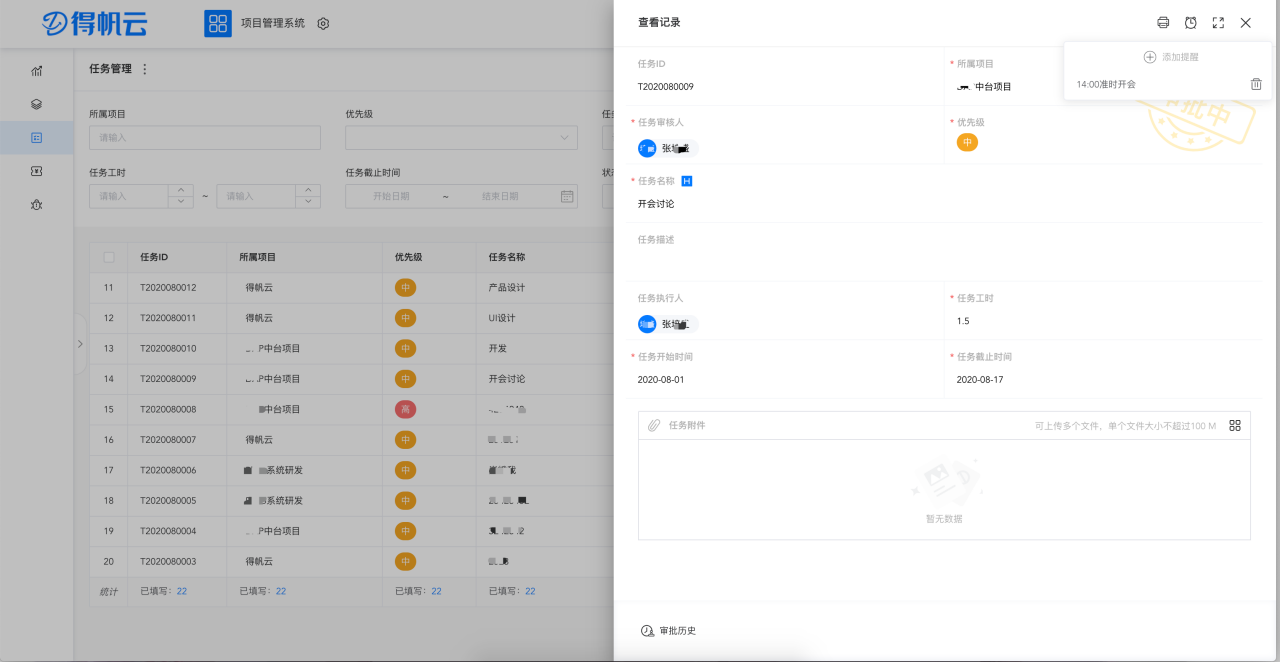Viewport: 1280px width, 662px height.
Task: Click the 所属项目 filter input
Action: (x=205, y=138)
